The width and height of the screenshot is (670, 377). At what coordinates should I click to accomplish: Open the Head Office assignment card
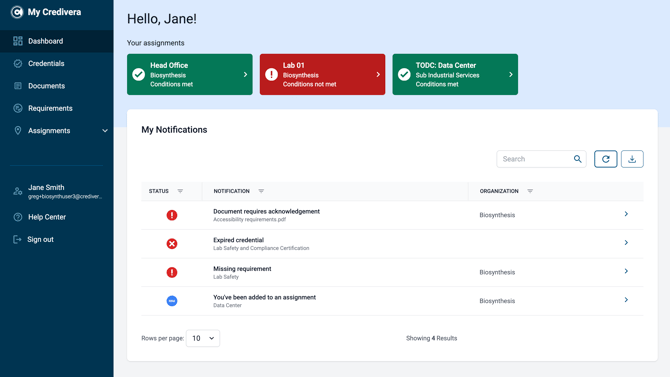tap(190, 74)
